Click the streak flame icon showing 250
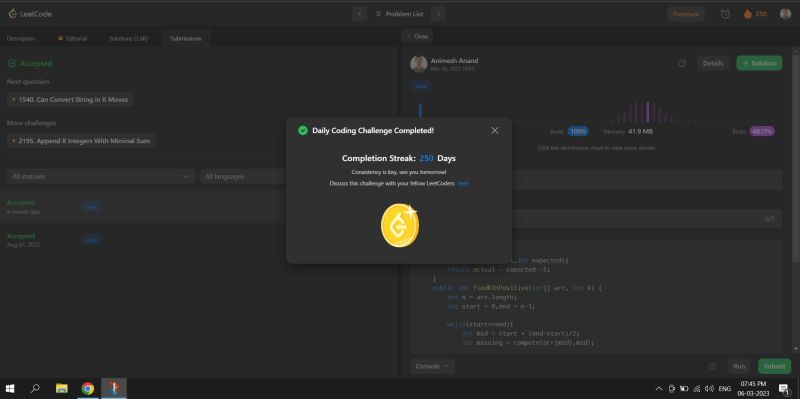 tap(755, 14)
